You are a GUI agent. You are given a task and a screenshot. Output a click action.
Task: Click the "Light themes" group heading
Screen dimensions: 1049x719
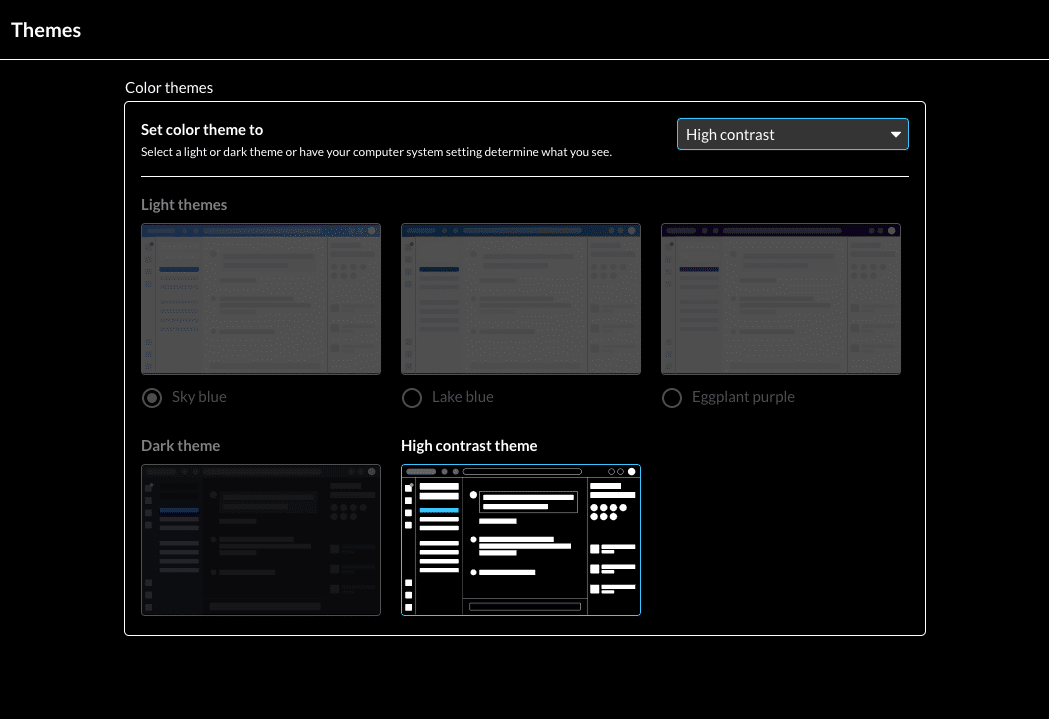click(184, 205)
